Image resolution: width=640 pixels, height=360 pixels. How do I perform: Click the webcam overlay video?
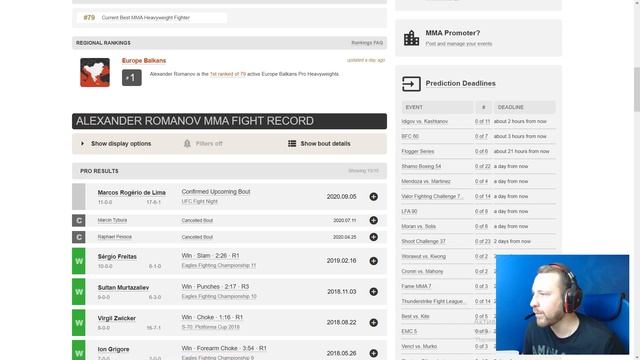coord(562,304)
